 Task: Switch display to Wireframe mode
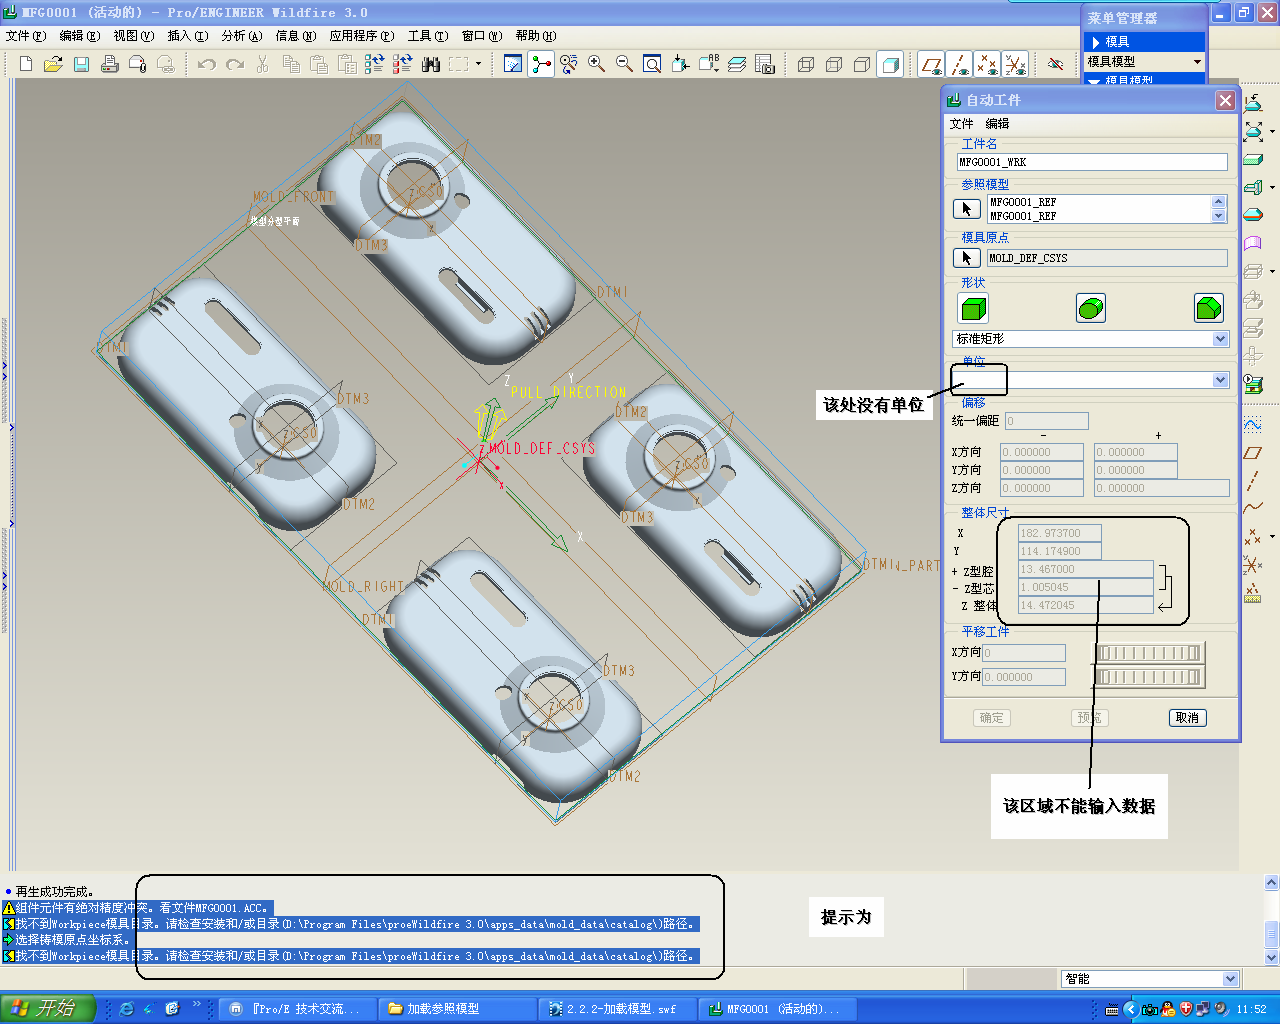806,64
